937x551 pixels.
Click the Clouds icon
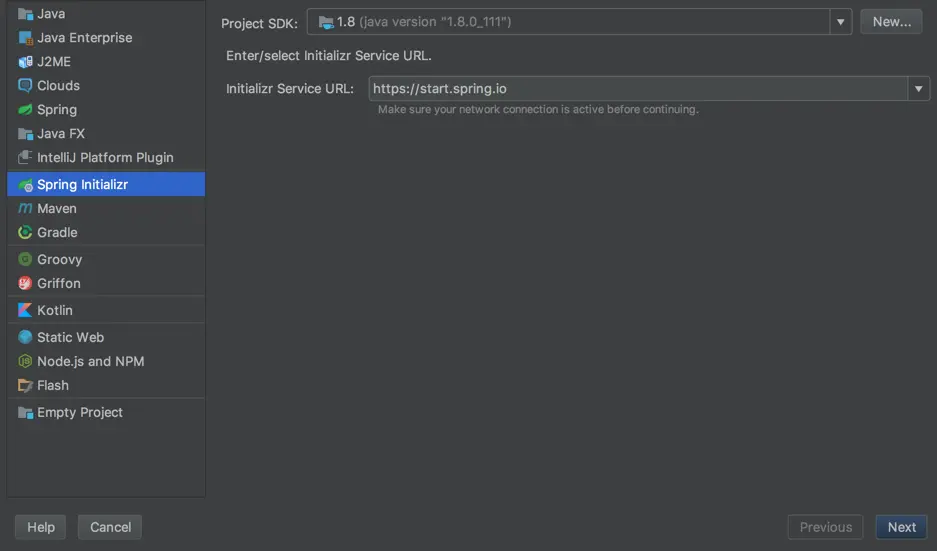25,85
